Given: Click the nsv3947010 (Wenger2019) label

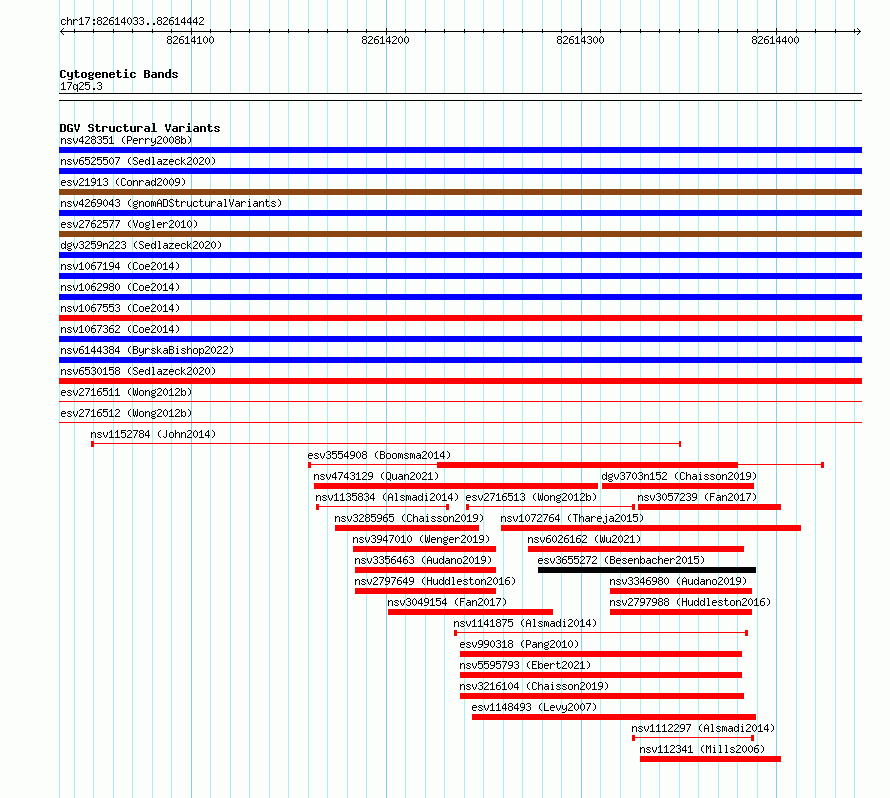Looking at the screenshot, I should (421, 539).
